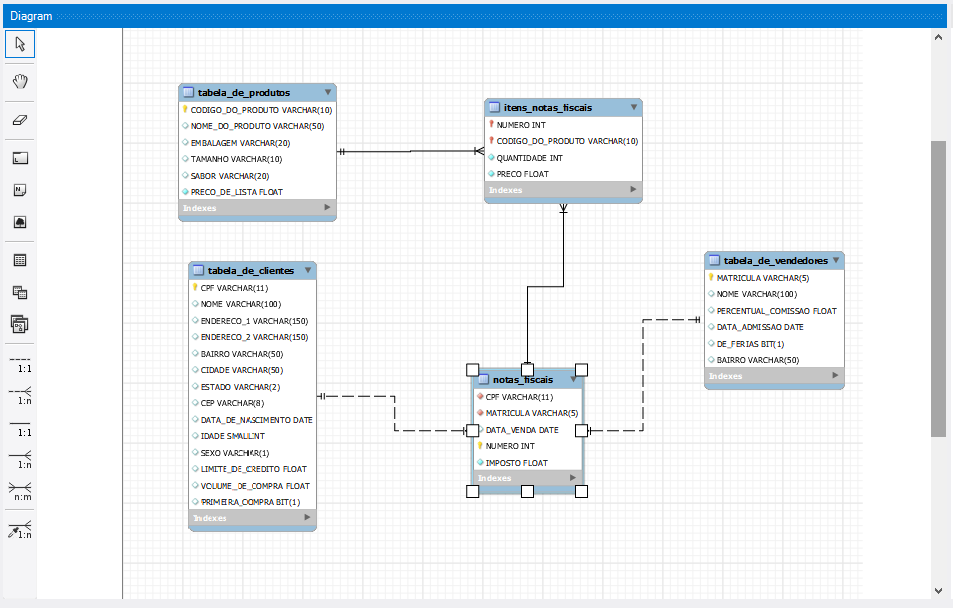Select the eraser delete tool
The width and height of the screenshot is (953, 608).
pyautogui.click(x=20, y=119)
